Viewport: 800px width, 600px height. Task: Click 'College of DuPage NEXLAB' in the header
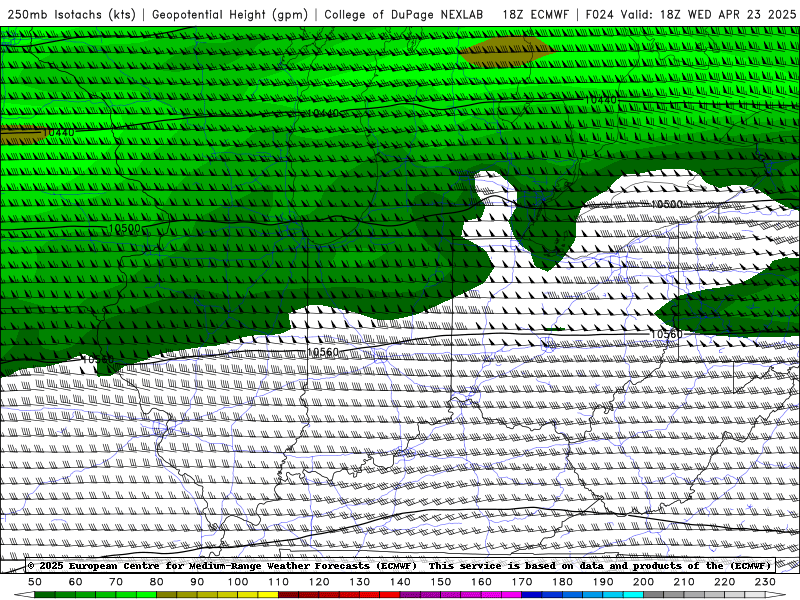[404, 14]
